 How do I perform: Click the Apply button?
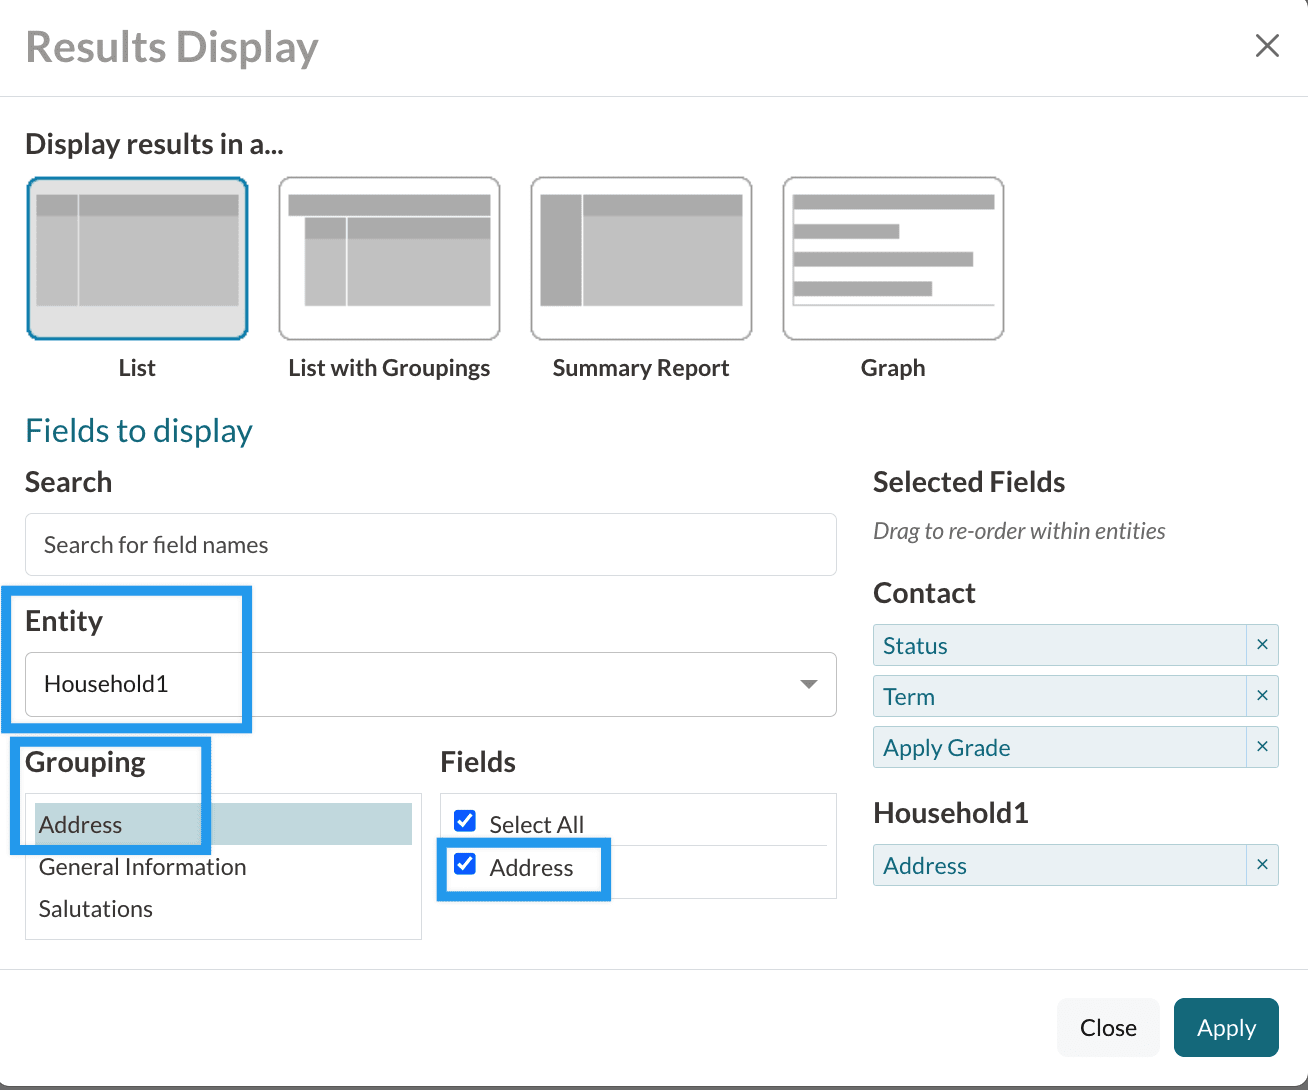1225,1027
